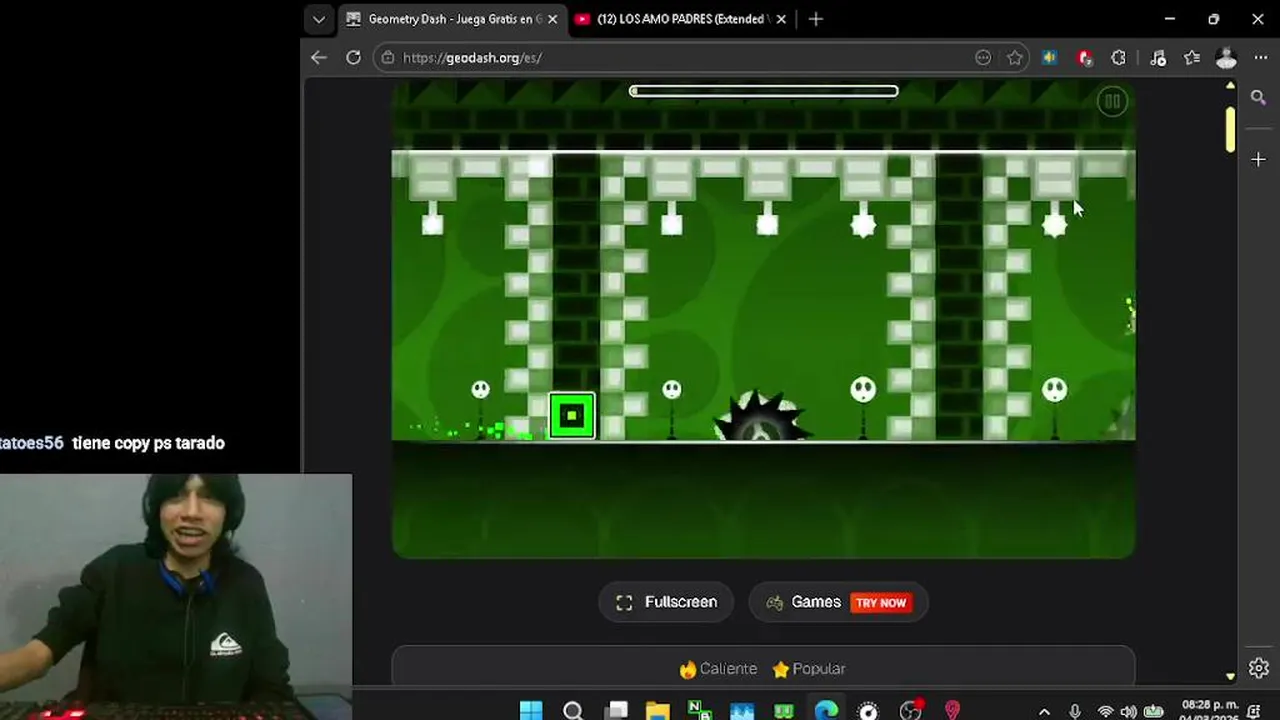Open Edge Settings and more menu
The image size is (1280, 720).
coord(1260,58)
